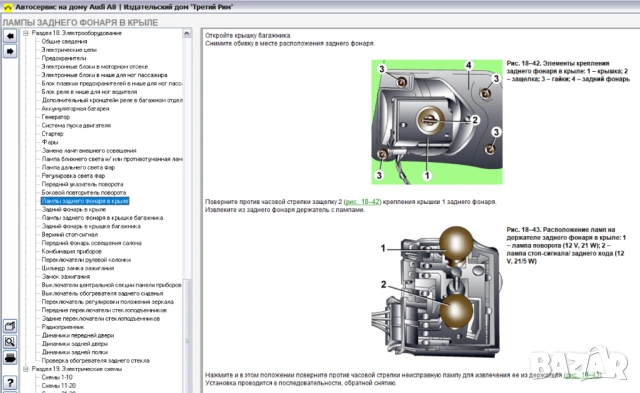Open Блок реле в нише для ног водителя
This screenshot has width=640, height=393.
(89, 92)
